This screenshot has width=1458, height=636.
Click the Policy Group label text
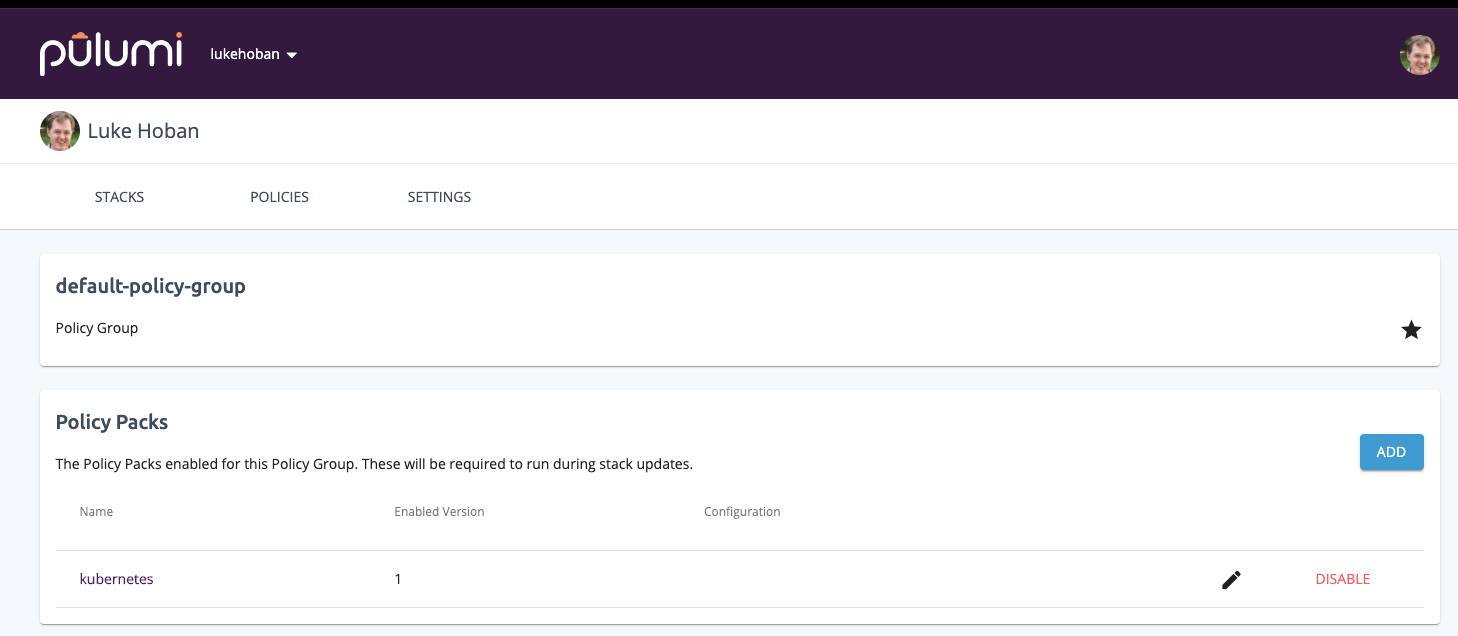coord(97,328)
